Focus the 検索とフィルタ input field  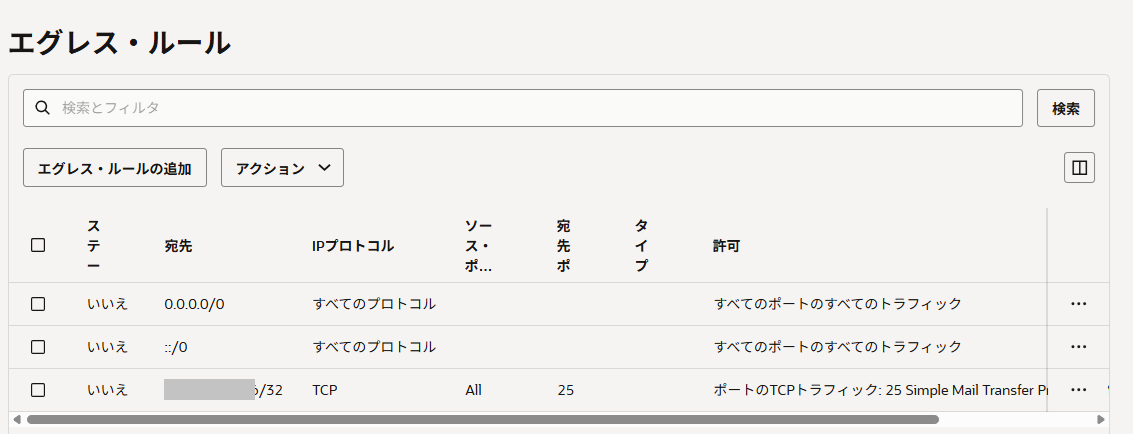530,108
